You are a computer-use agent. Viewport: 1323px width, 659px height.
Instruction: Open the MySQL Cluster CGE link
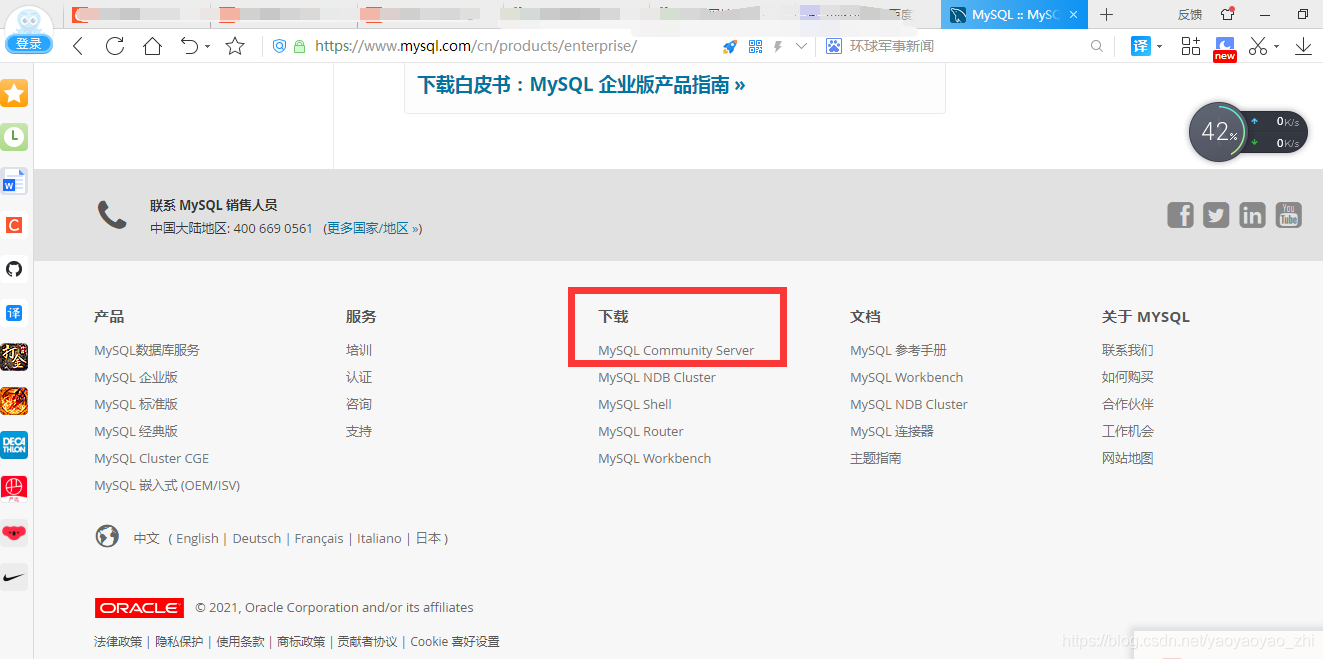(151, 458)
